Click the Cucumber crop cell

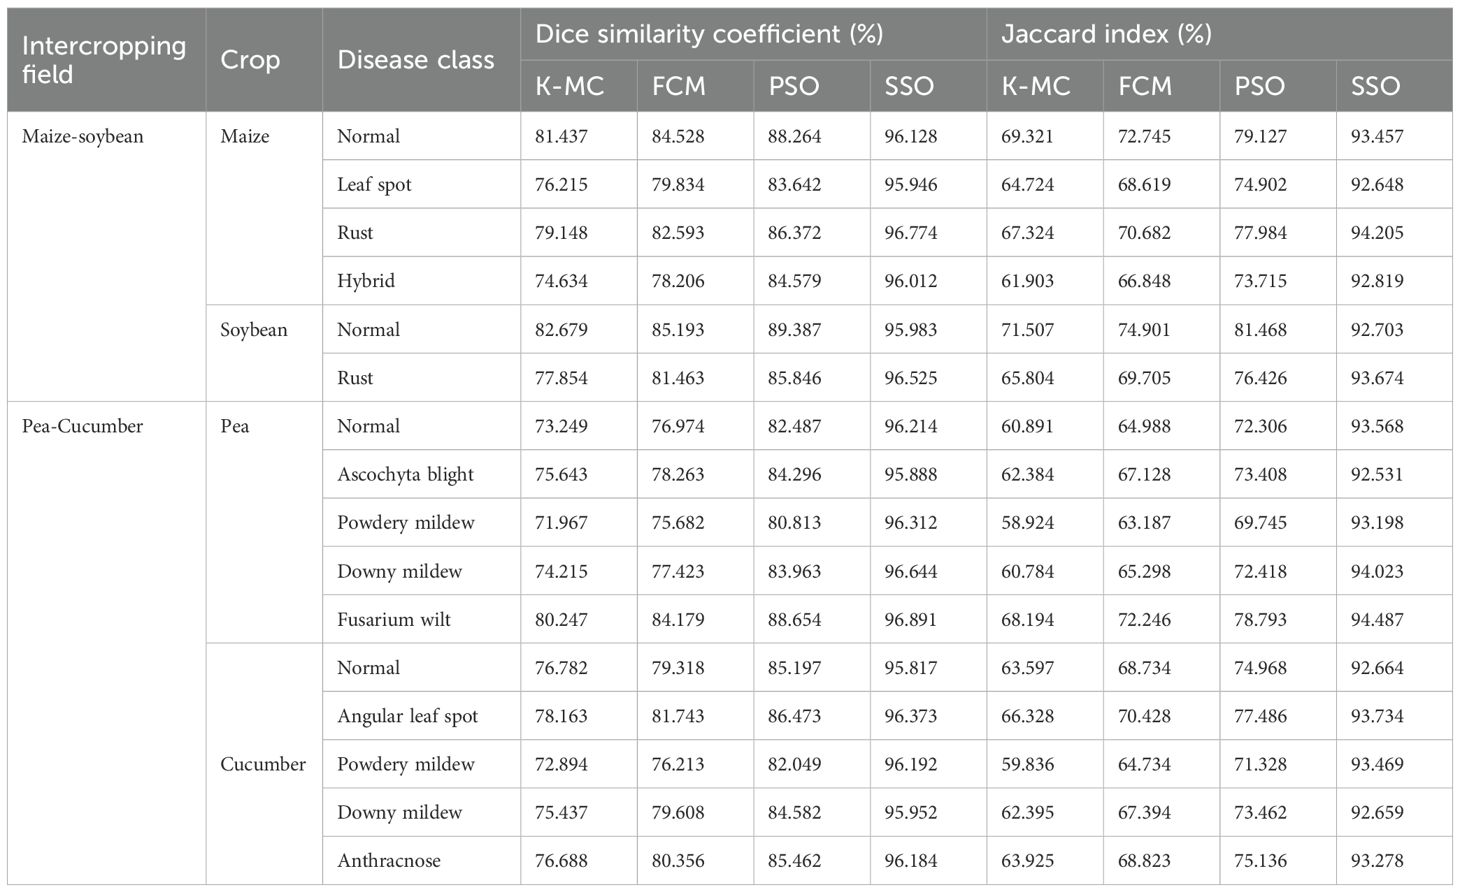point(263,764)
